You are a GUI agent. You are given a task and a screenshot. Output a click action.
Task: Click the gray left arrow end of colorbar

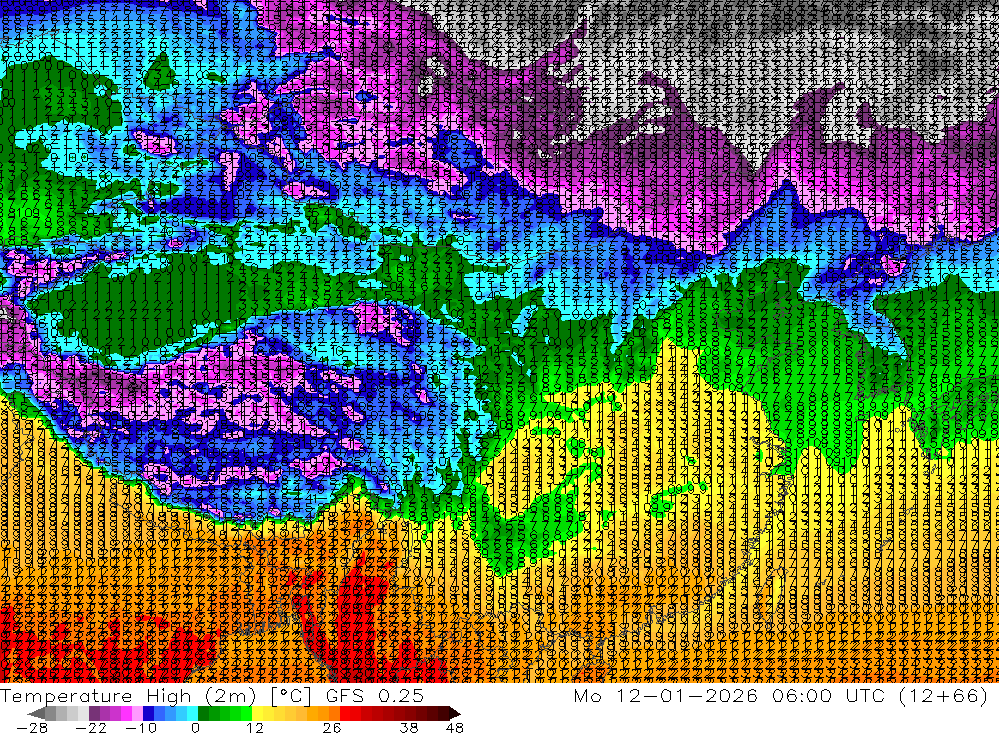click(x=37, y=713)
